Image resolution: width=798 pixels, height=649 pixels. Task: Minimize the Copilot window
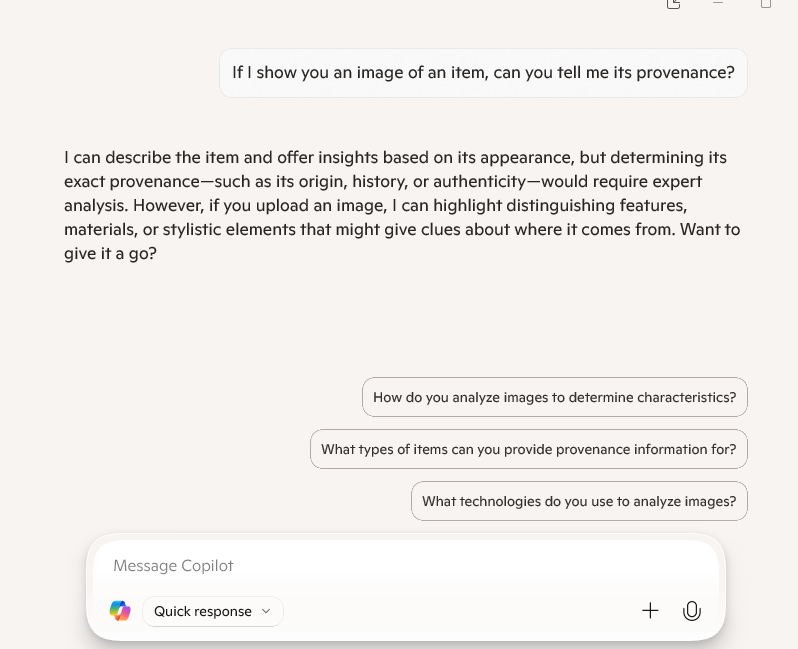[718, 4]
